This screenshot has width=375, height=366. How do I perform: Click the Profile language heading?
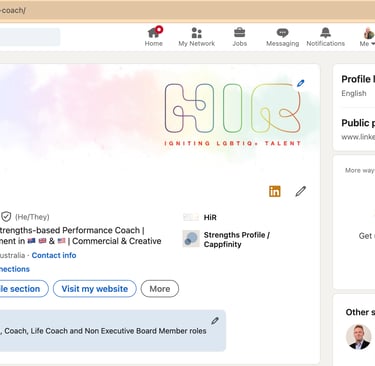pyautogui.click(x=358, y=79)
